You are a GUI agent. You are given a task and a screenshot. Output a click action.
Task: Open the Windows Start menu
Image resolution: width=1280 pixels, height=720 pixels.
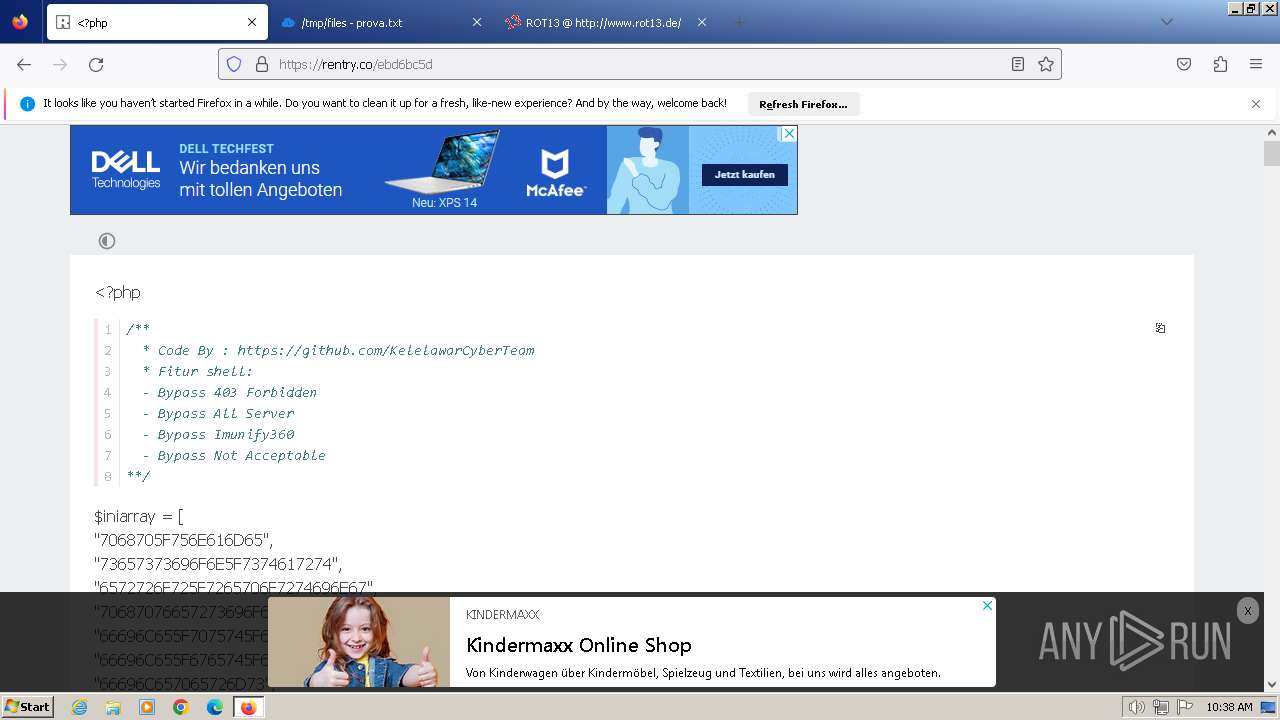[27, 707]
